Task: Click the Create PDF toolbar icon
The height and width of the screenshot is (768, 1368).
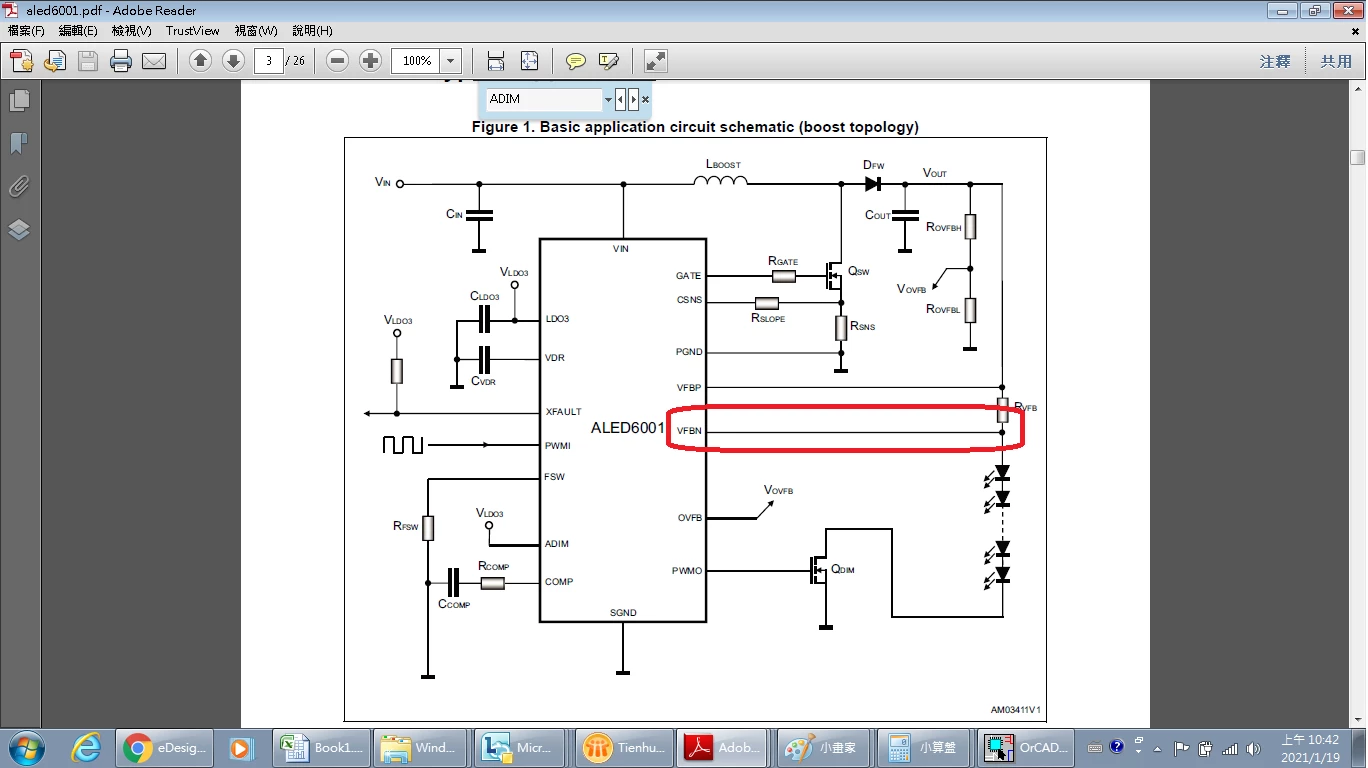Action: [x=22, y=61]
